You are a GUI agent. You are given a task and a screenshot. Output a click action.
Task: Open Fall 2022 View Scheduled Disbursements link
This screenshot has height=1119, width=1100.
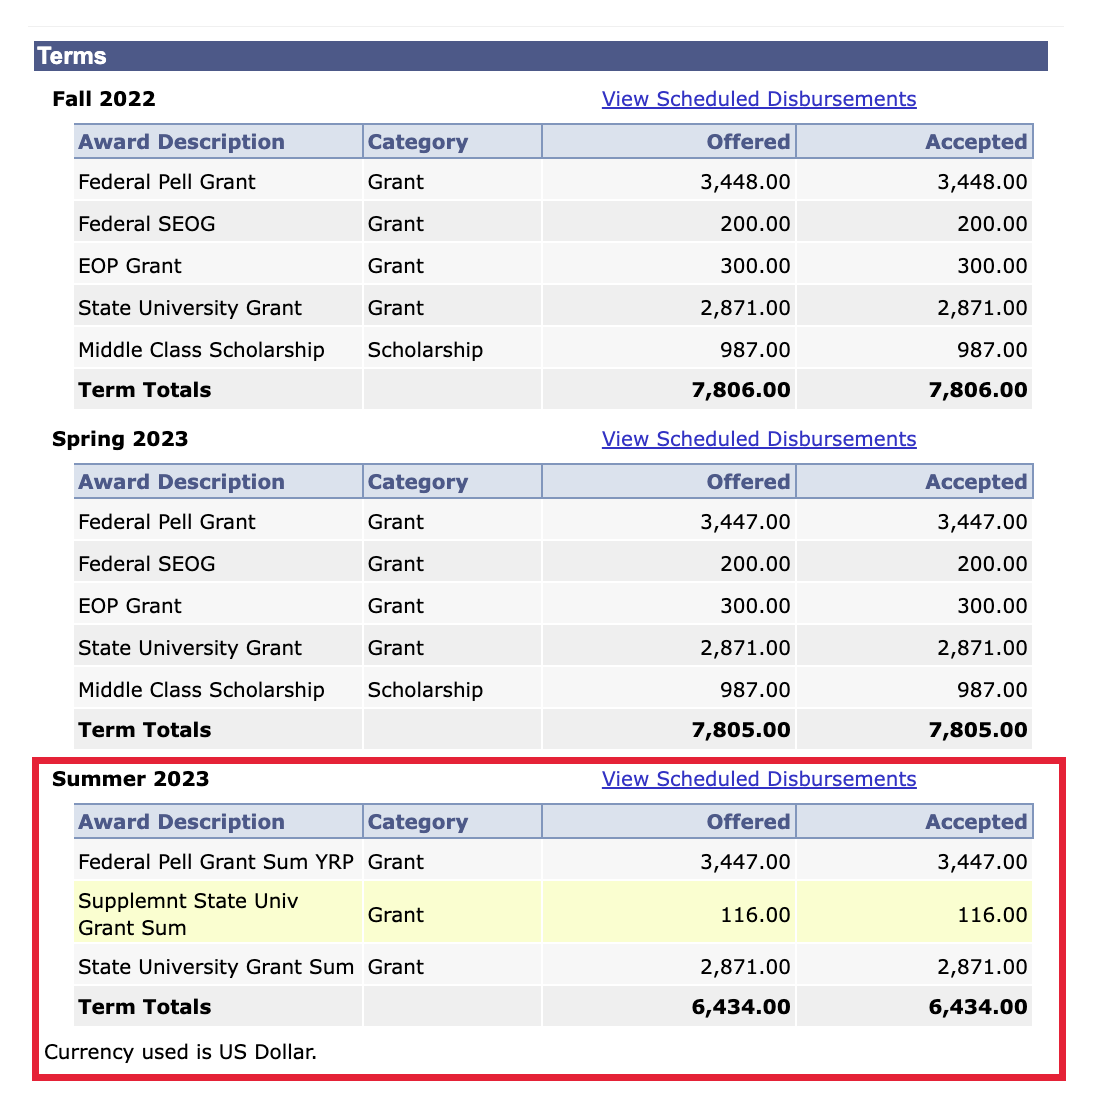(758, 98)
